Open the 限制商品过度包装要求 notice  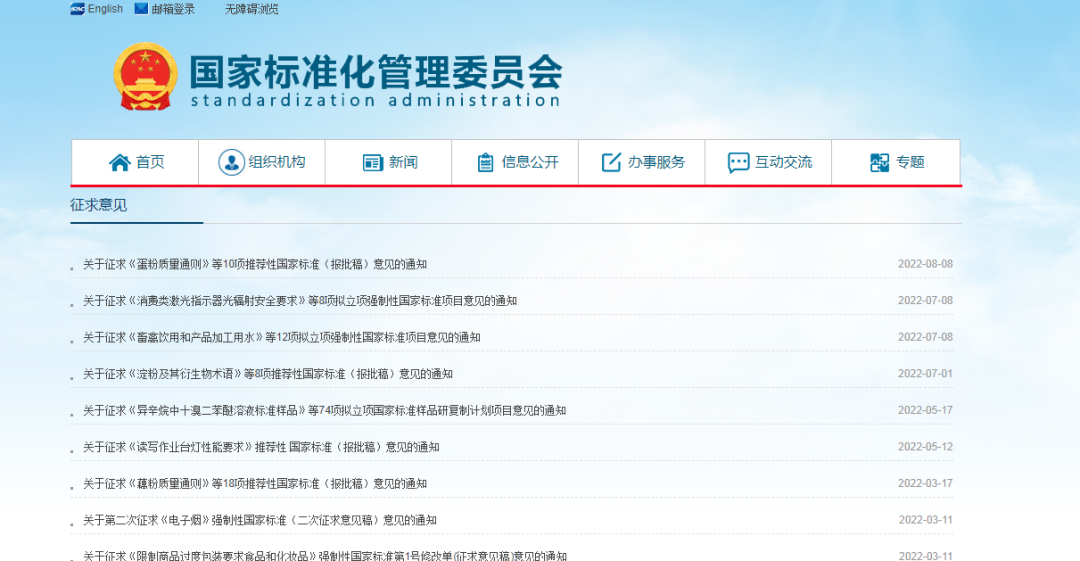coord(325,555)
